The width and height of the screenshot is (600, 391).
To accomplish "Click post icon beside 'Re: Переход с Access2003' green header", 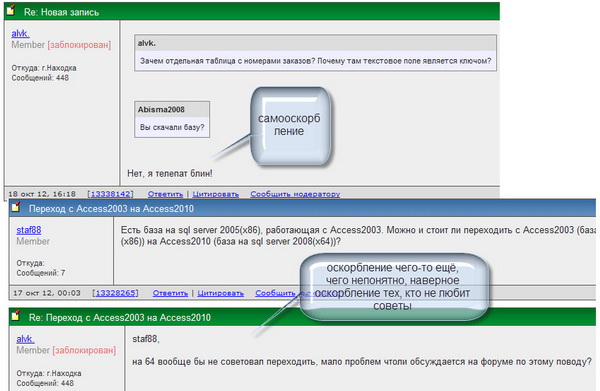I will point(16,316).
